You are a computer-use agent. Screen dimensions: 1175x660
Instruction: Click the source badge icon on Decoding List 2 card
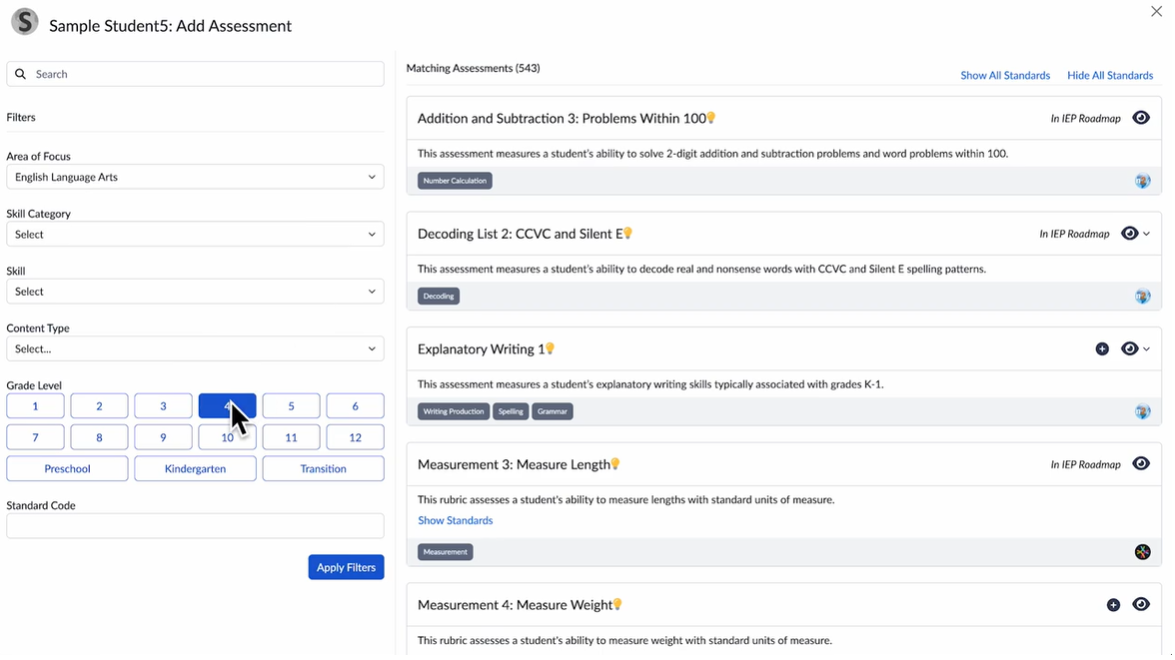1142,296
